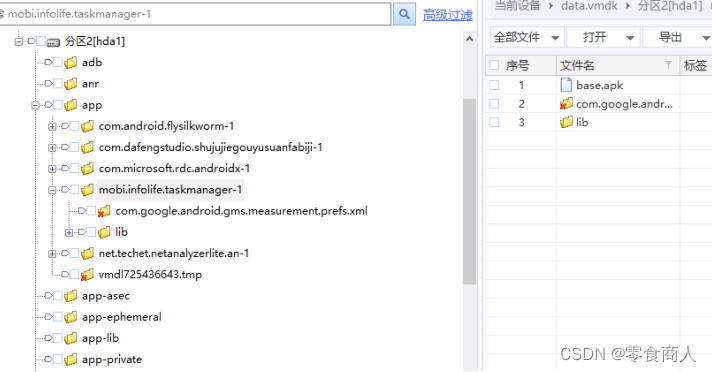Image resolution: width=712 pixels, height=372 pixels.
Task: Check the mobi.infolife.taskmanager-1 checkbox
Action: (x=74, y=190)
